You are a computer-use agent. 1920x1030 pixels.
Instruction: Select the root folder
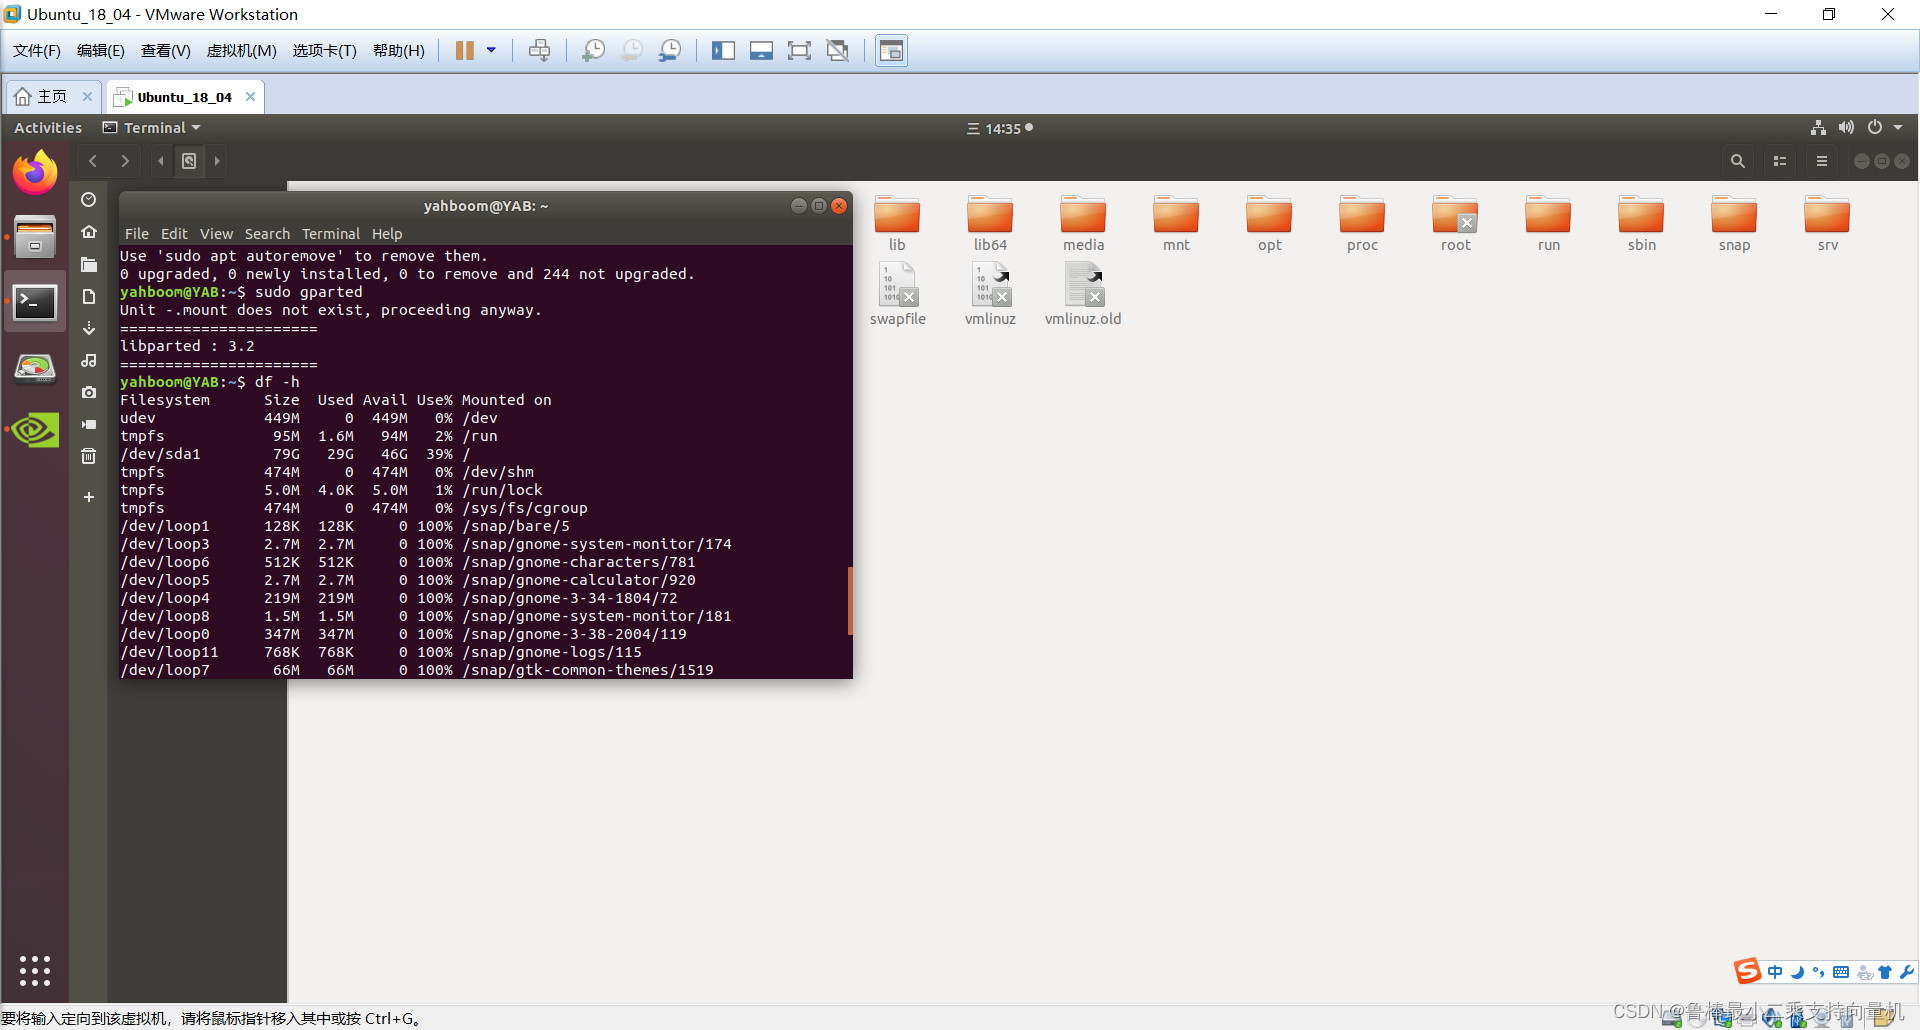[x=1455, y=225]
